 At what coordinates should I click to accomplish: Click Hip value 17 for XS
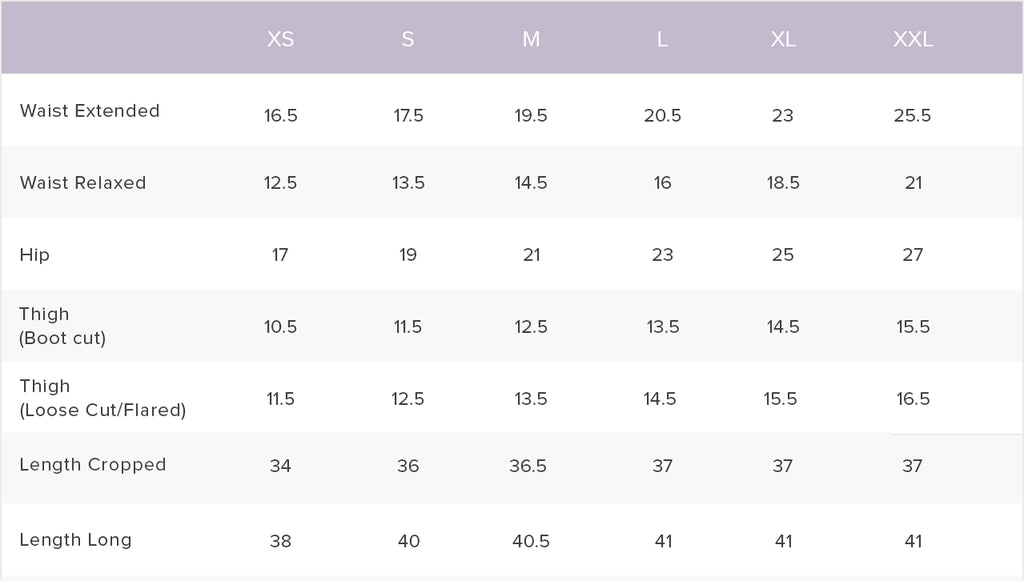coord(280,255)
